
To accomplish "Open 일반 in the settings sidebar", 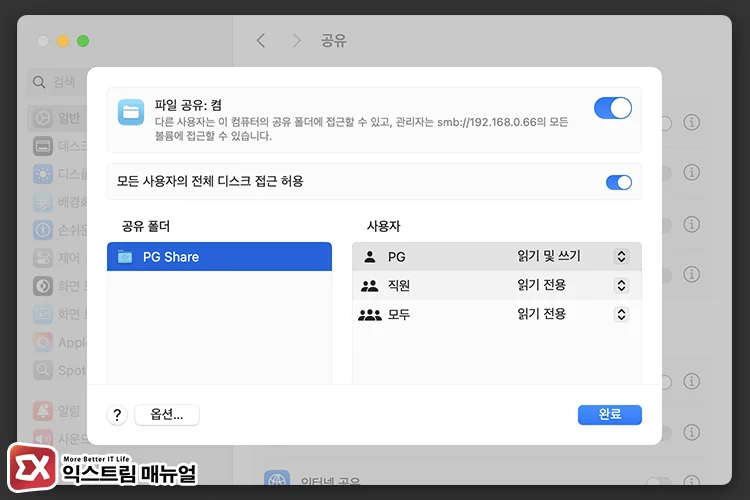I will (57, 118).
